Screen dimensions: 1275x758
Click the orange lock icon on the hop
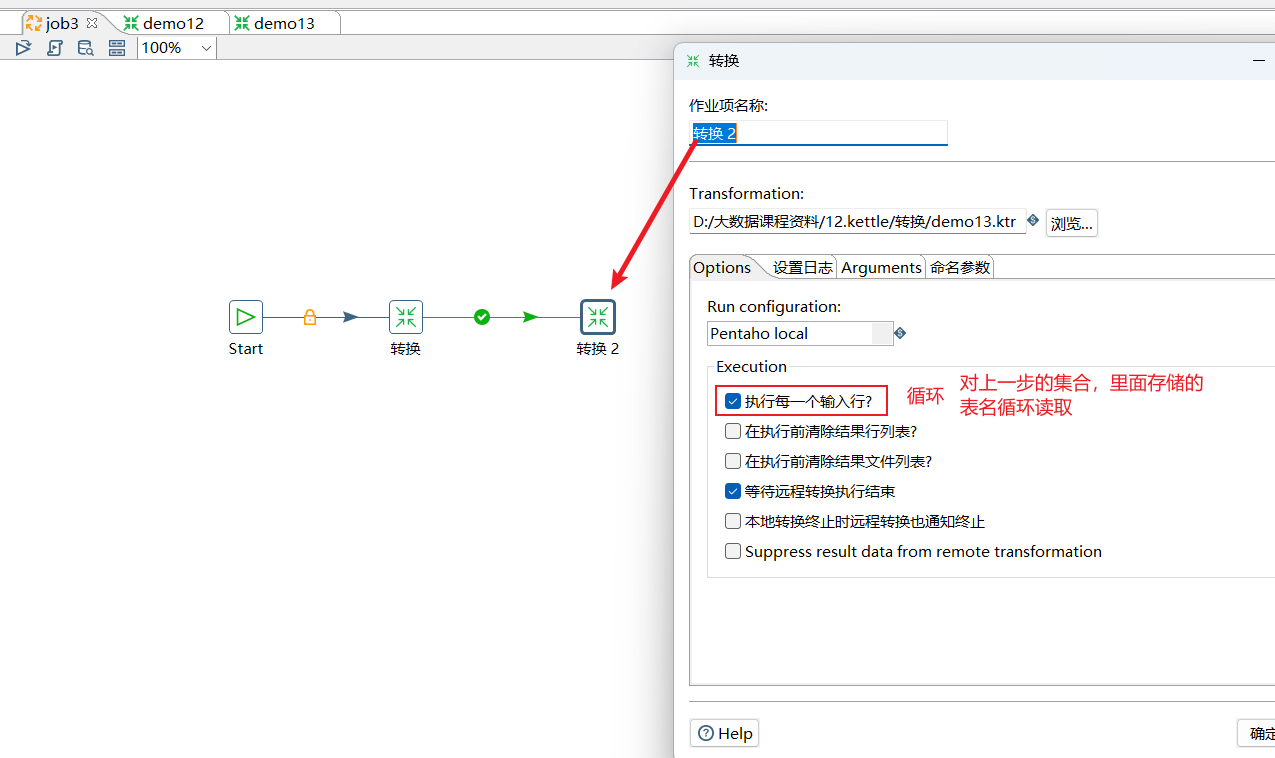pos(310,317)
